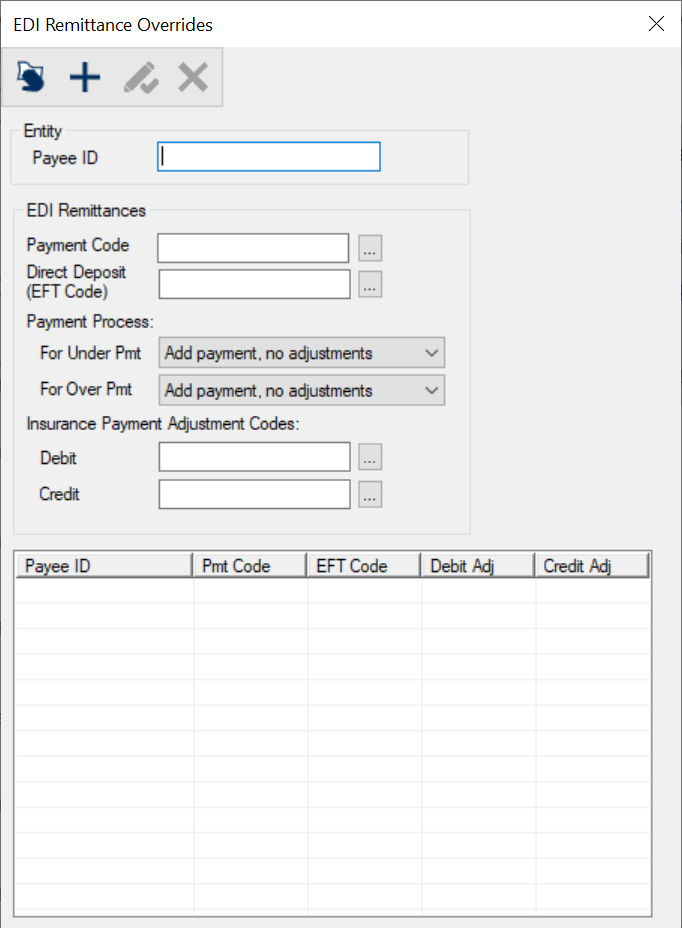Image resolution: width=682 pixels, height=928 pixels.
Task: Browse Debit adjustment codes via ellipsis
Action: [370, 458]
